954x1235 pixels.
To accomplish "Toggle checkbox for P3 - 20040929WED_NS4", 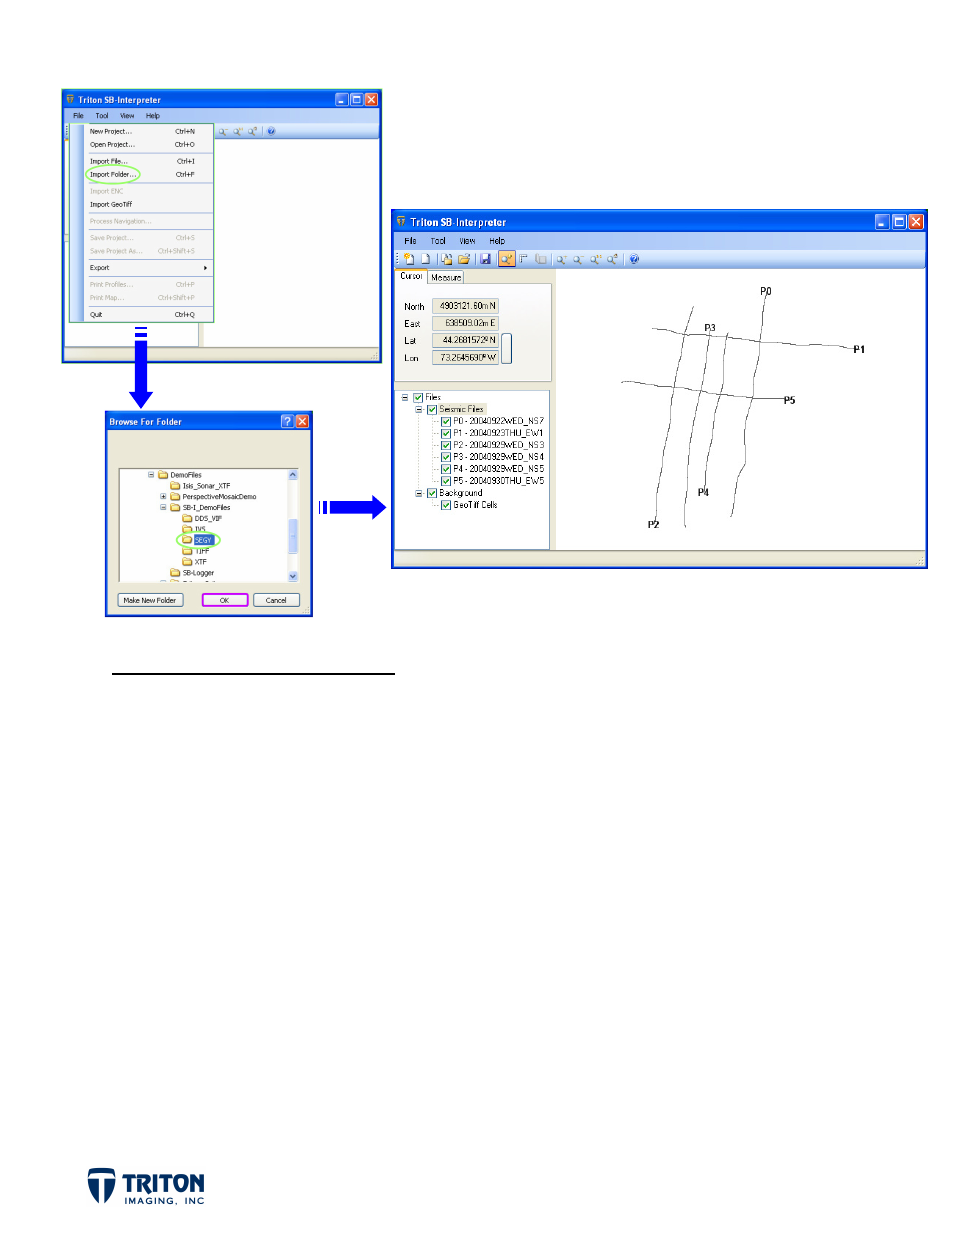I will tap(446, 457).
